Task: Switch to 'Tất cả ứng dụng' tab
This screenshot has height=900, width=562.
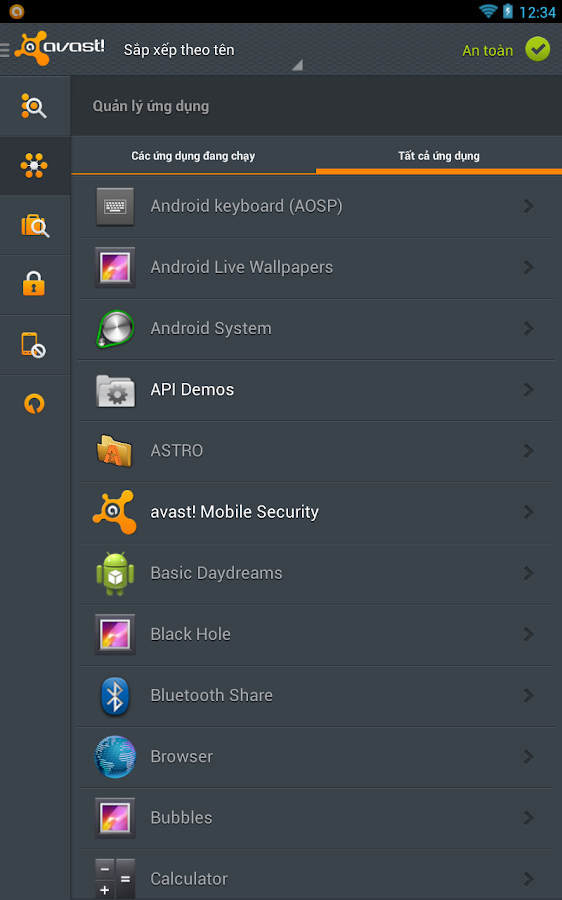Action: point(439,156)
